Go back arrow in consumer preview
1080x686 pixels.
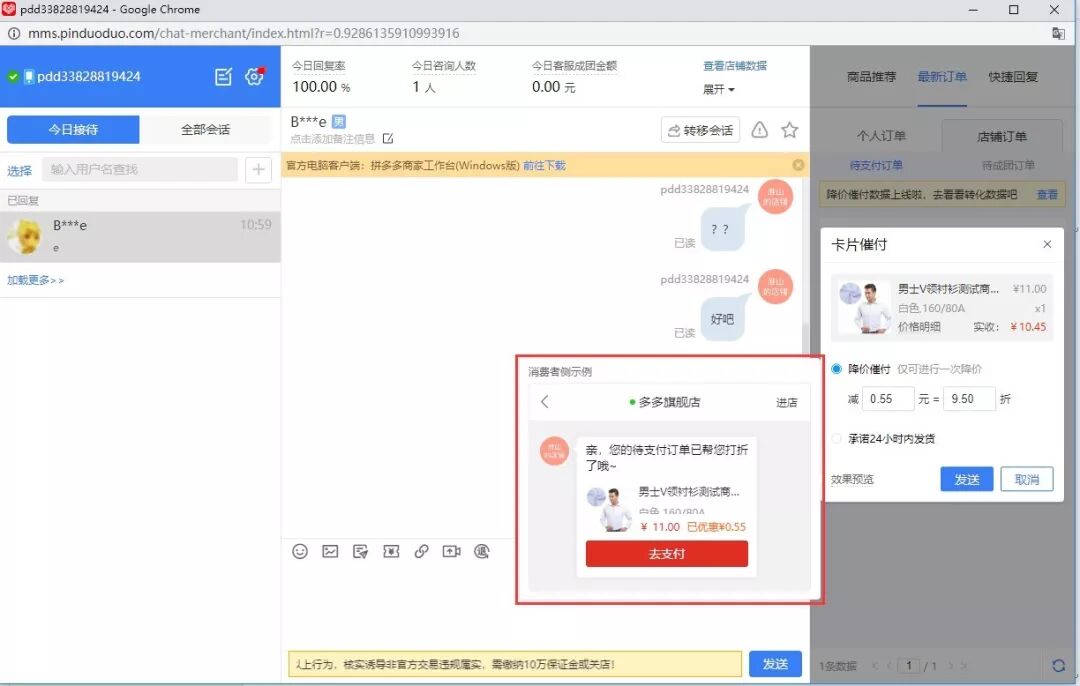point(545,402)
